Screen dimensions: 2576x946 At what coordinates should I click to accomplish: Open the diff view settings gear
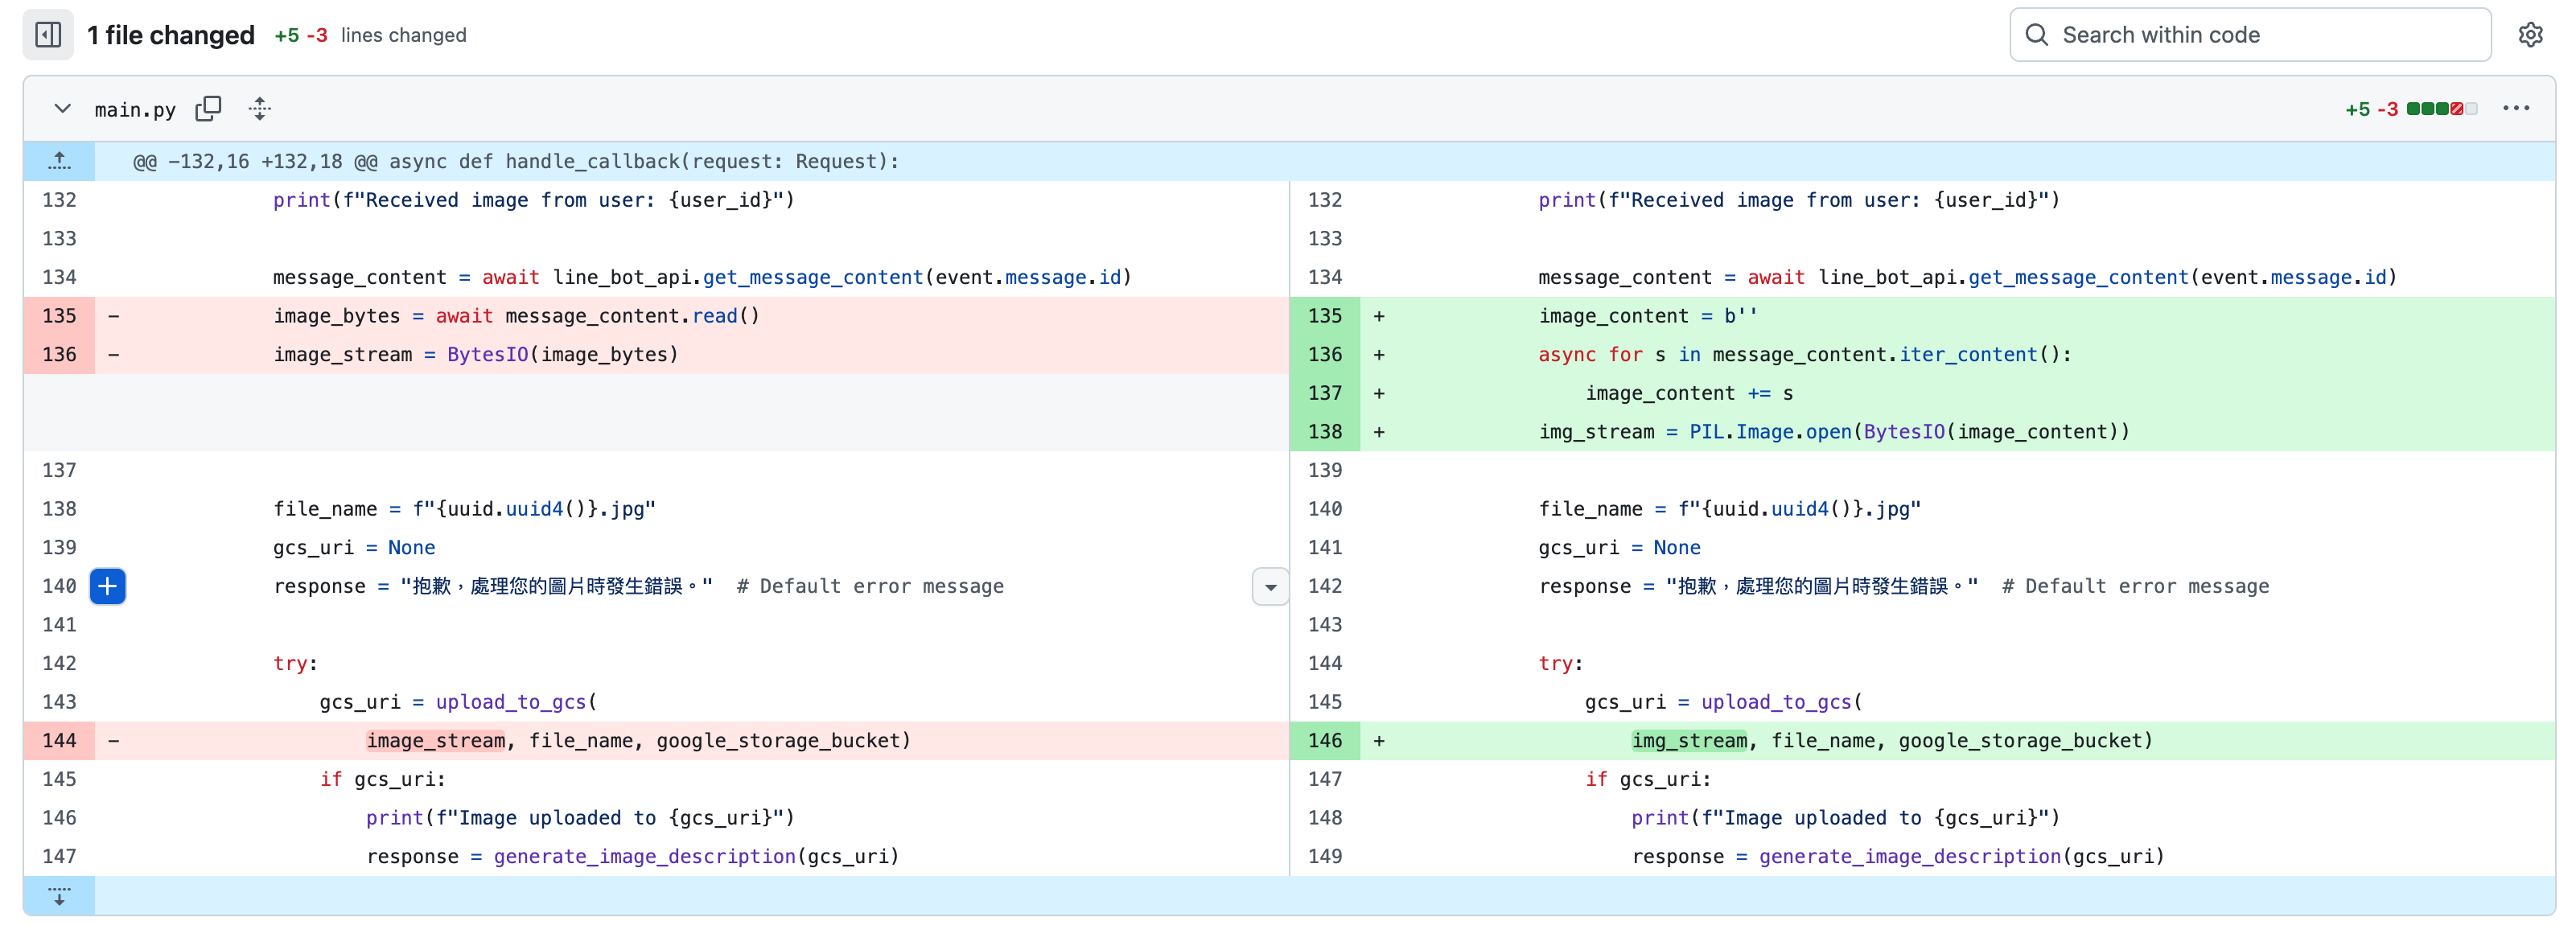pyautogui.click(x=2530, y=35)
